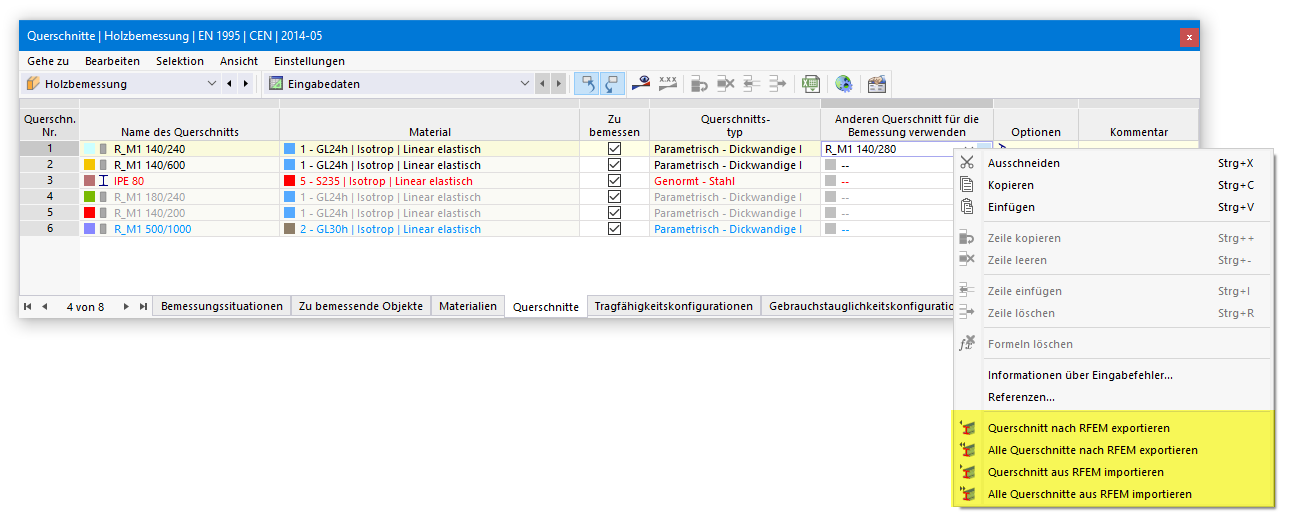Open the Einstellungen menu
The height and width of the screenshot is (530, 1293).
click(x=309, y=61)
